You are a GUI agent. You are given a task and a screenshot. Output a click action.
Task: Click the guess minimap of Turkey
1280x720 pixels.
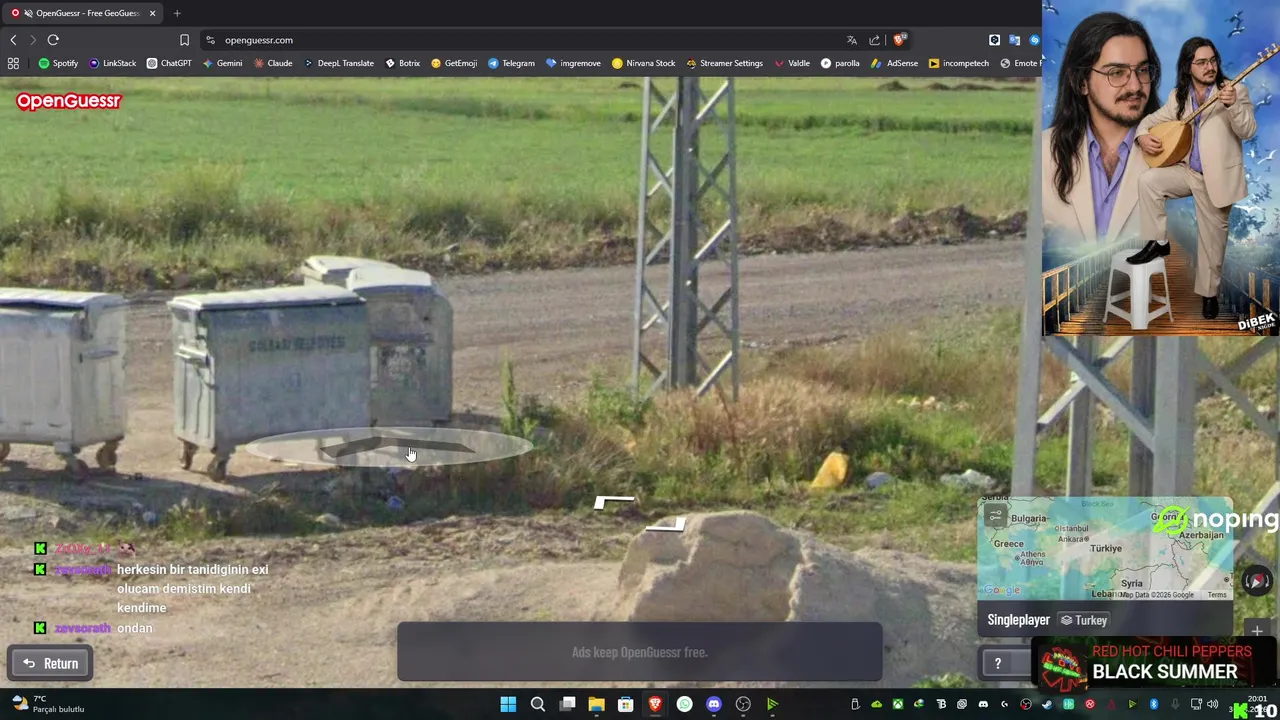click(1105, 549)
